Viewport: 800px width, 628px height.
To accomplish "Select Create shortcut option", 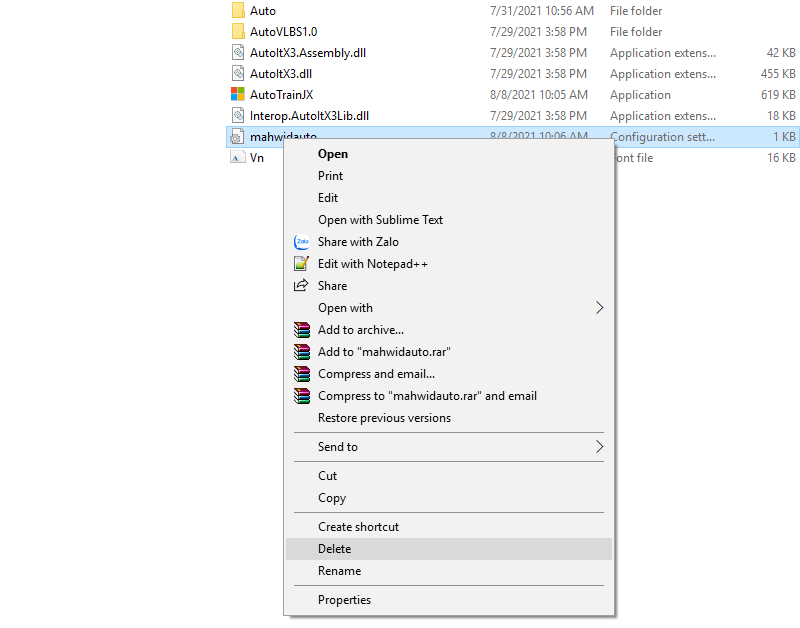I will coord(358,527).
